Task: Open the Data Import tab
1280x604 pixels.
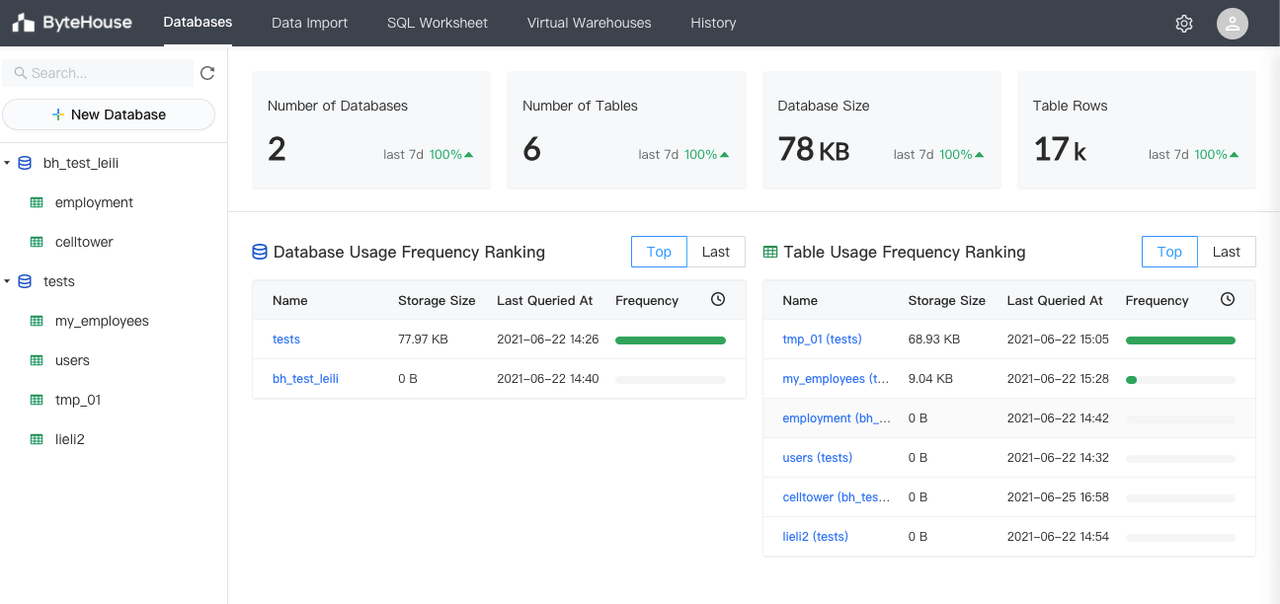Action: (310, 23)
